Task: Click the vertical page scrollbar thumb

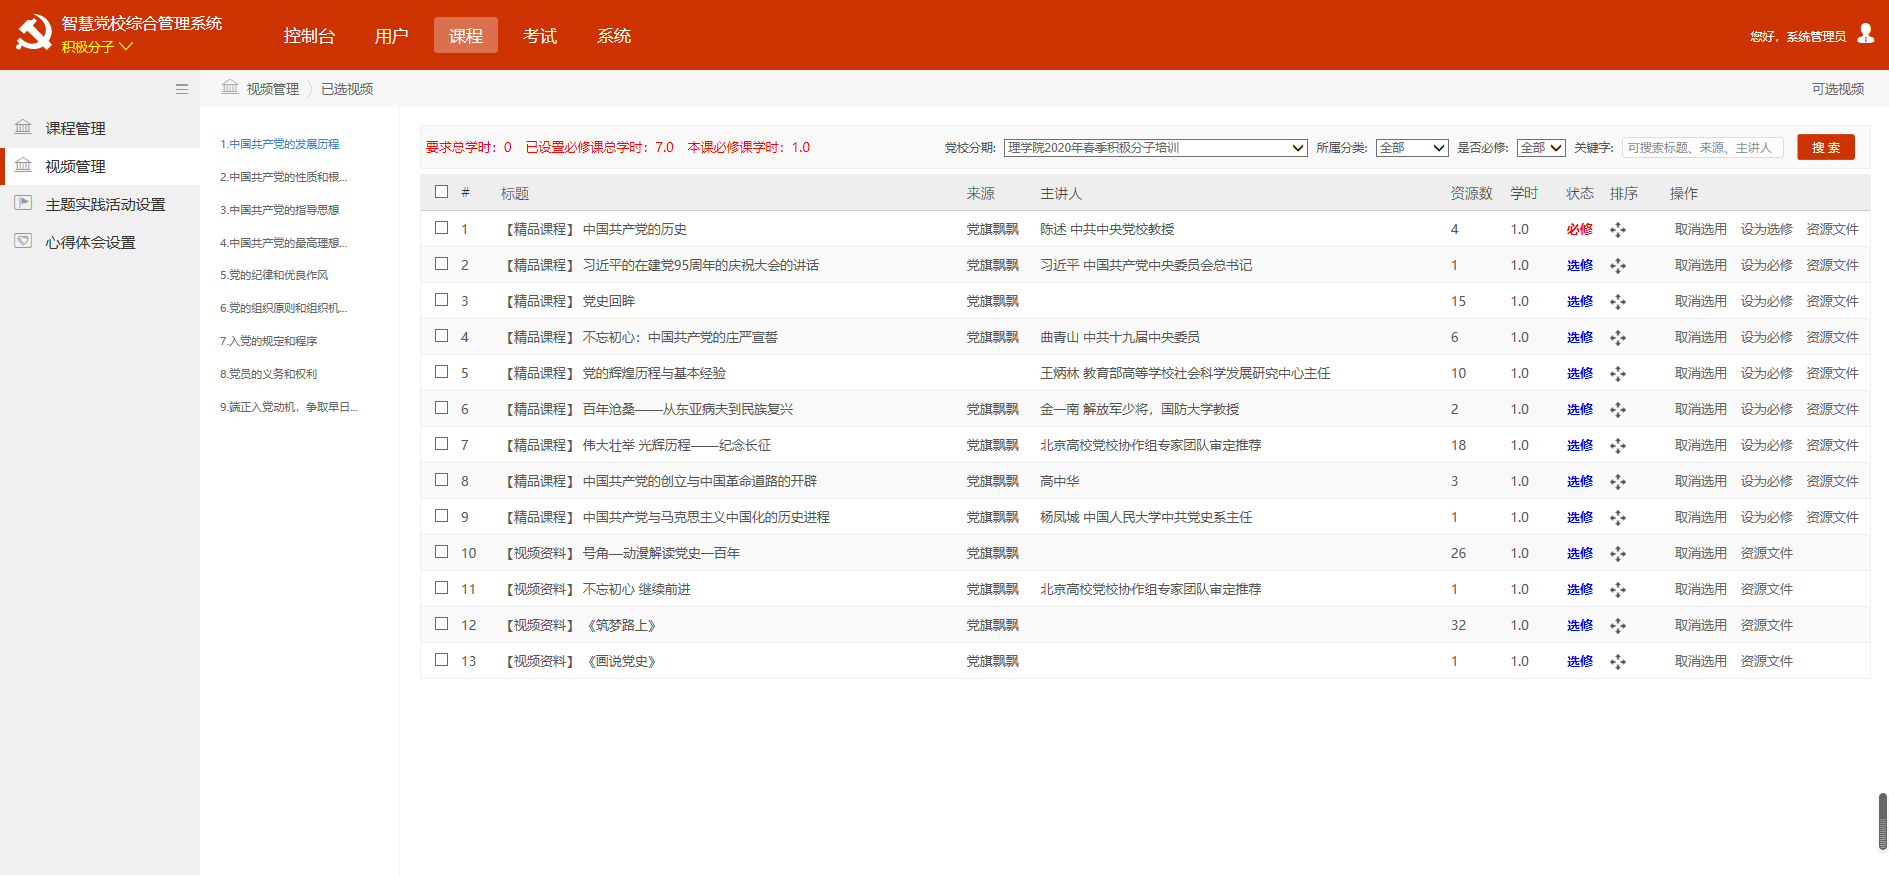Action: tap(1882, 821)
